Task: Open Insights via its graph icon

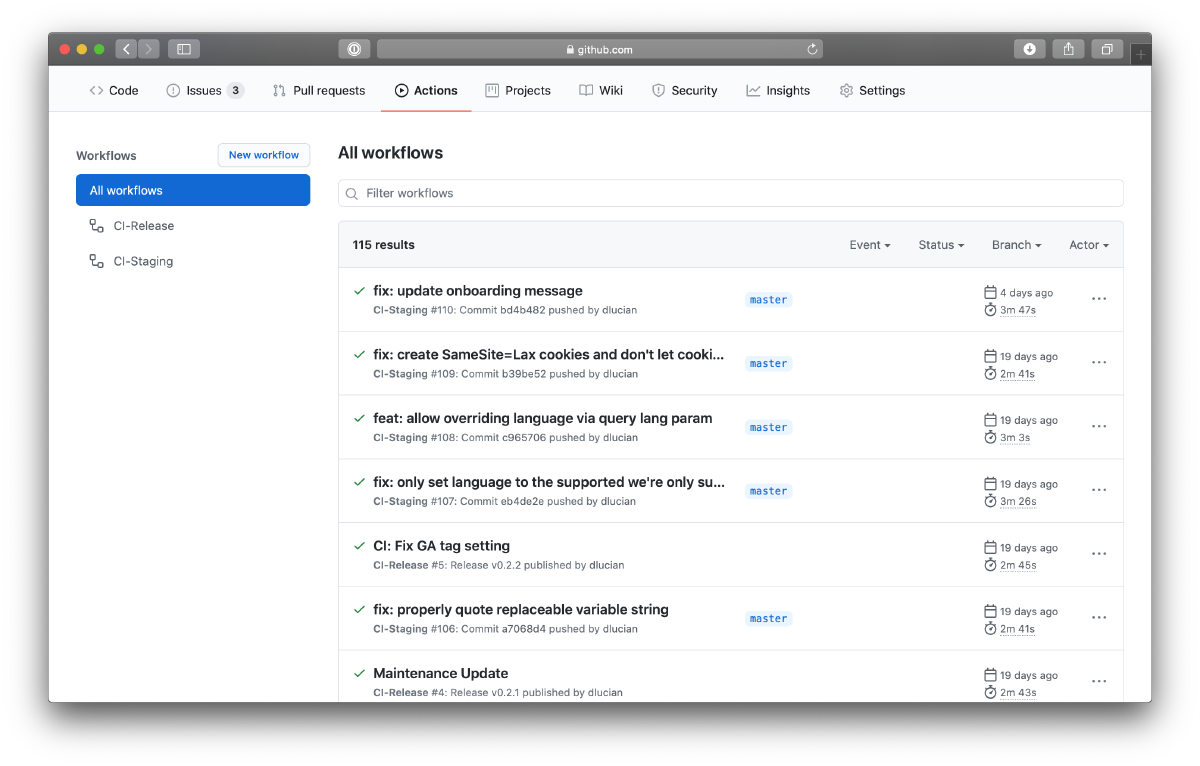Action: 752,90
